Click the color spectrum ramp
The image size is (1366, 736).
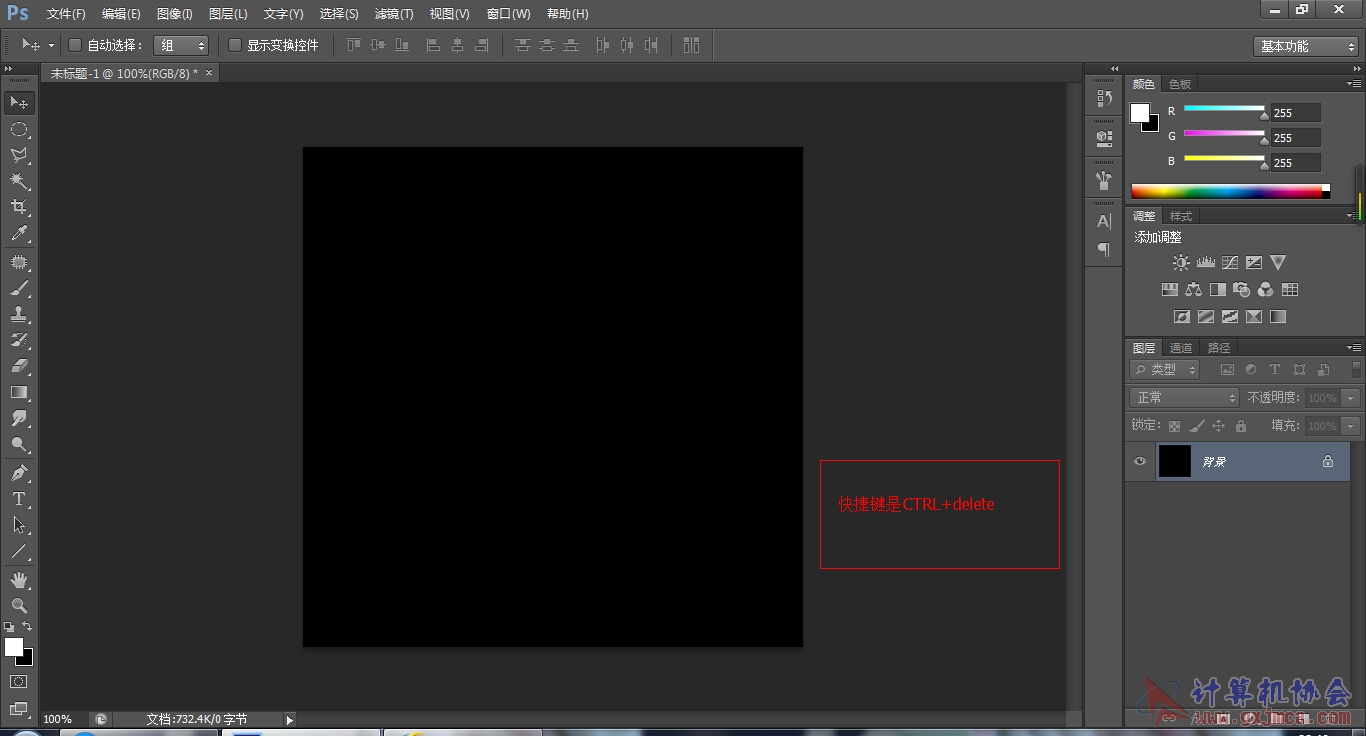pos(1230,191)
